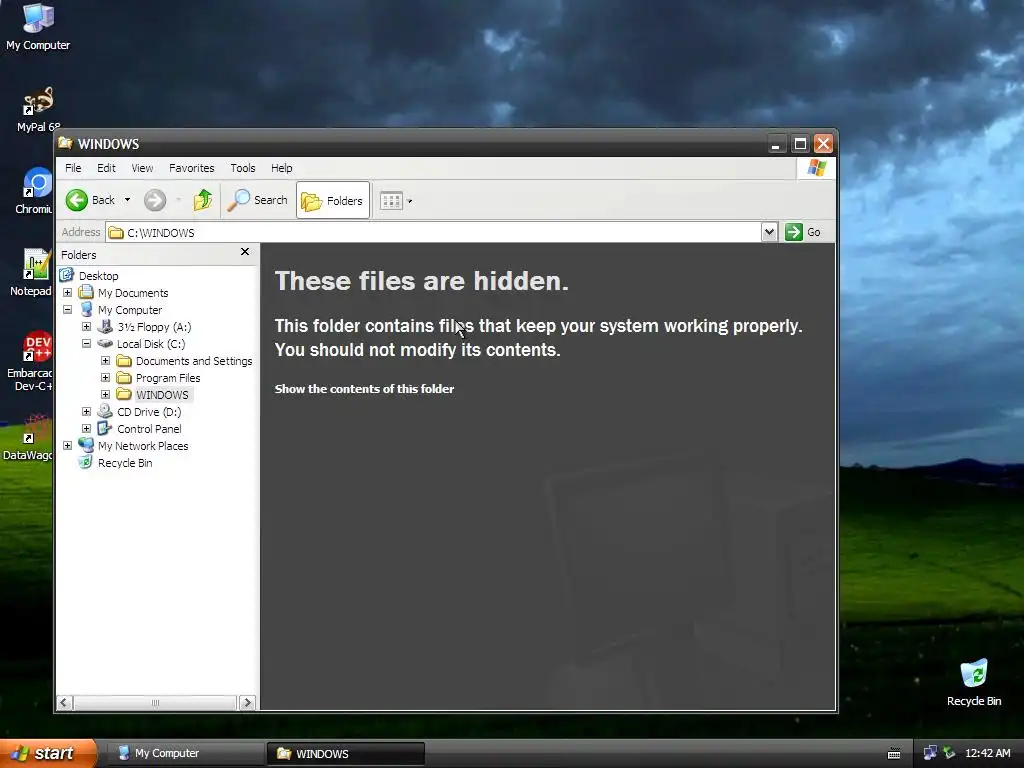Click the WINDOWS taskbar button
This screenshot has height=768, width=1024.
tap(346, 753)
